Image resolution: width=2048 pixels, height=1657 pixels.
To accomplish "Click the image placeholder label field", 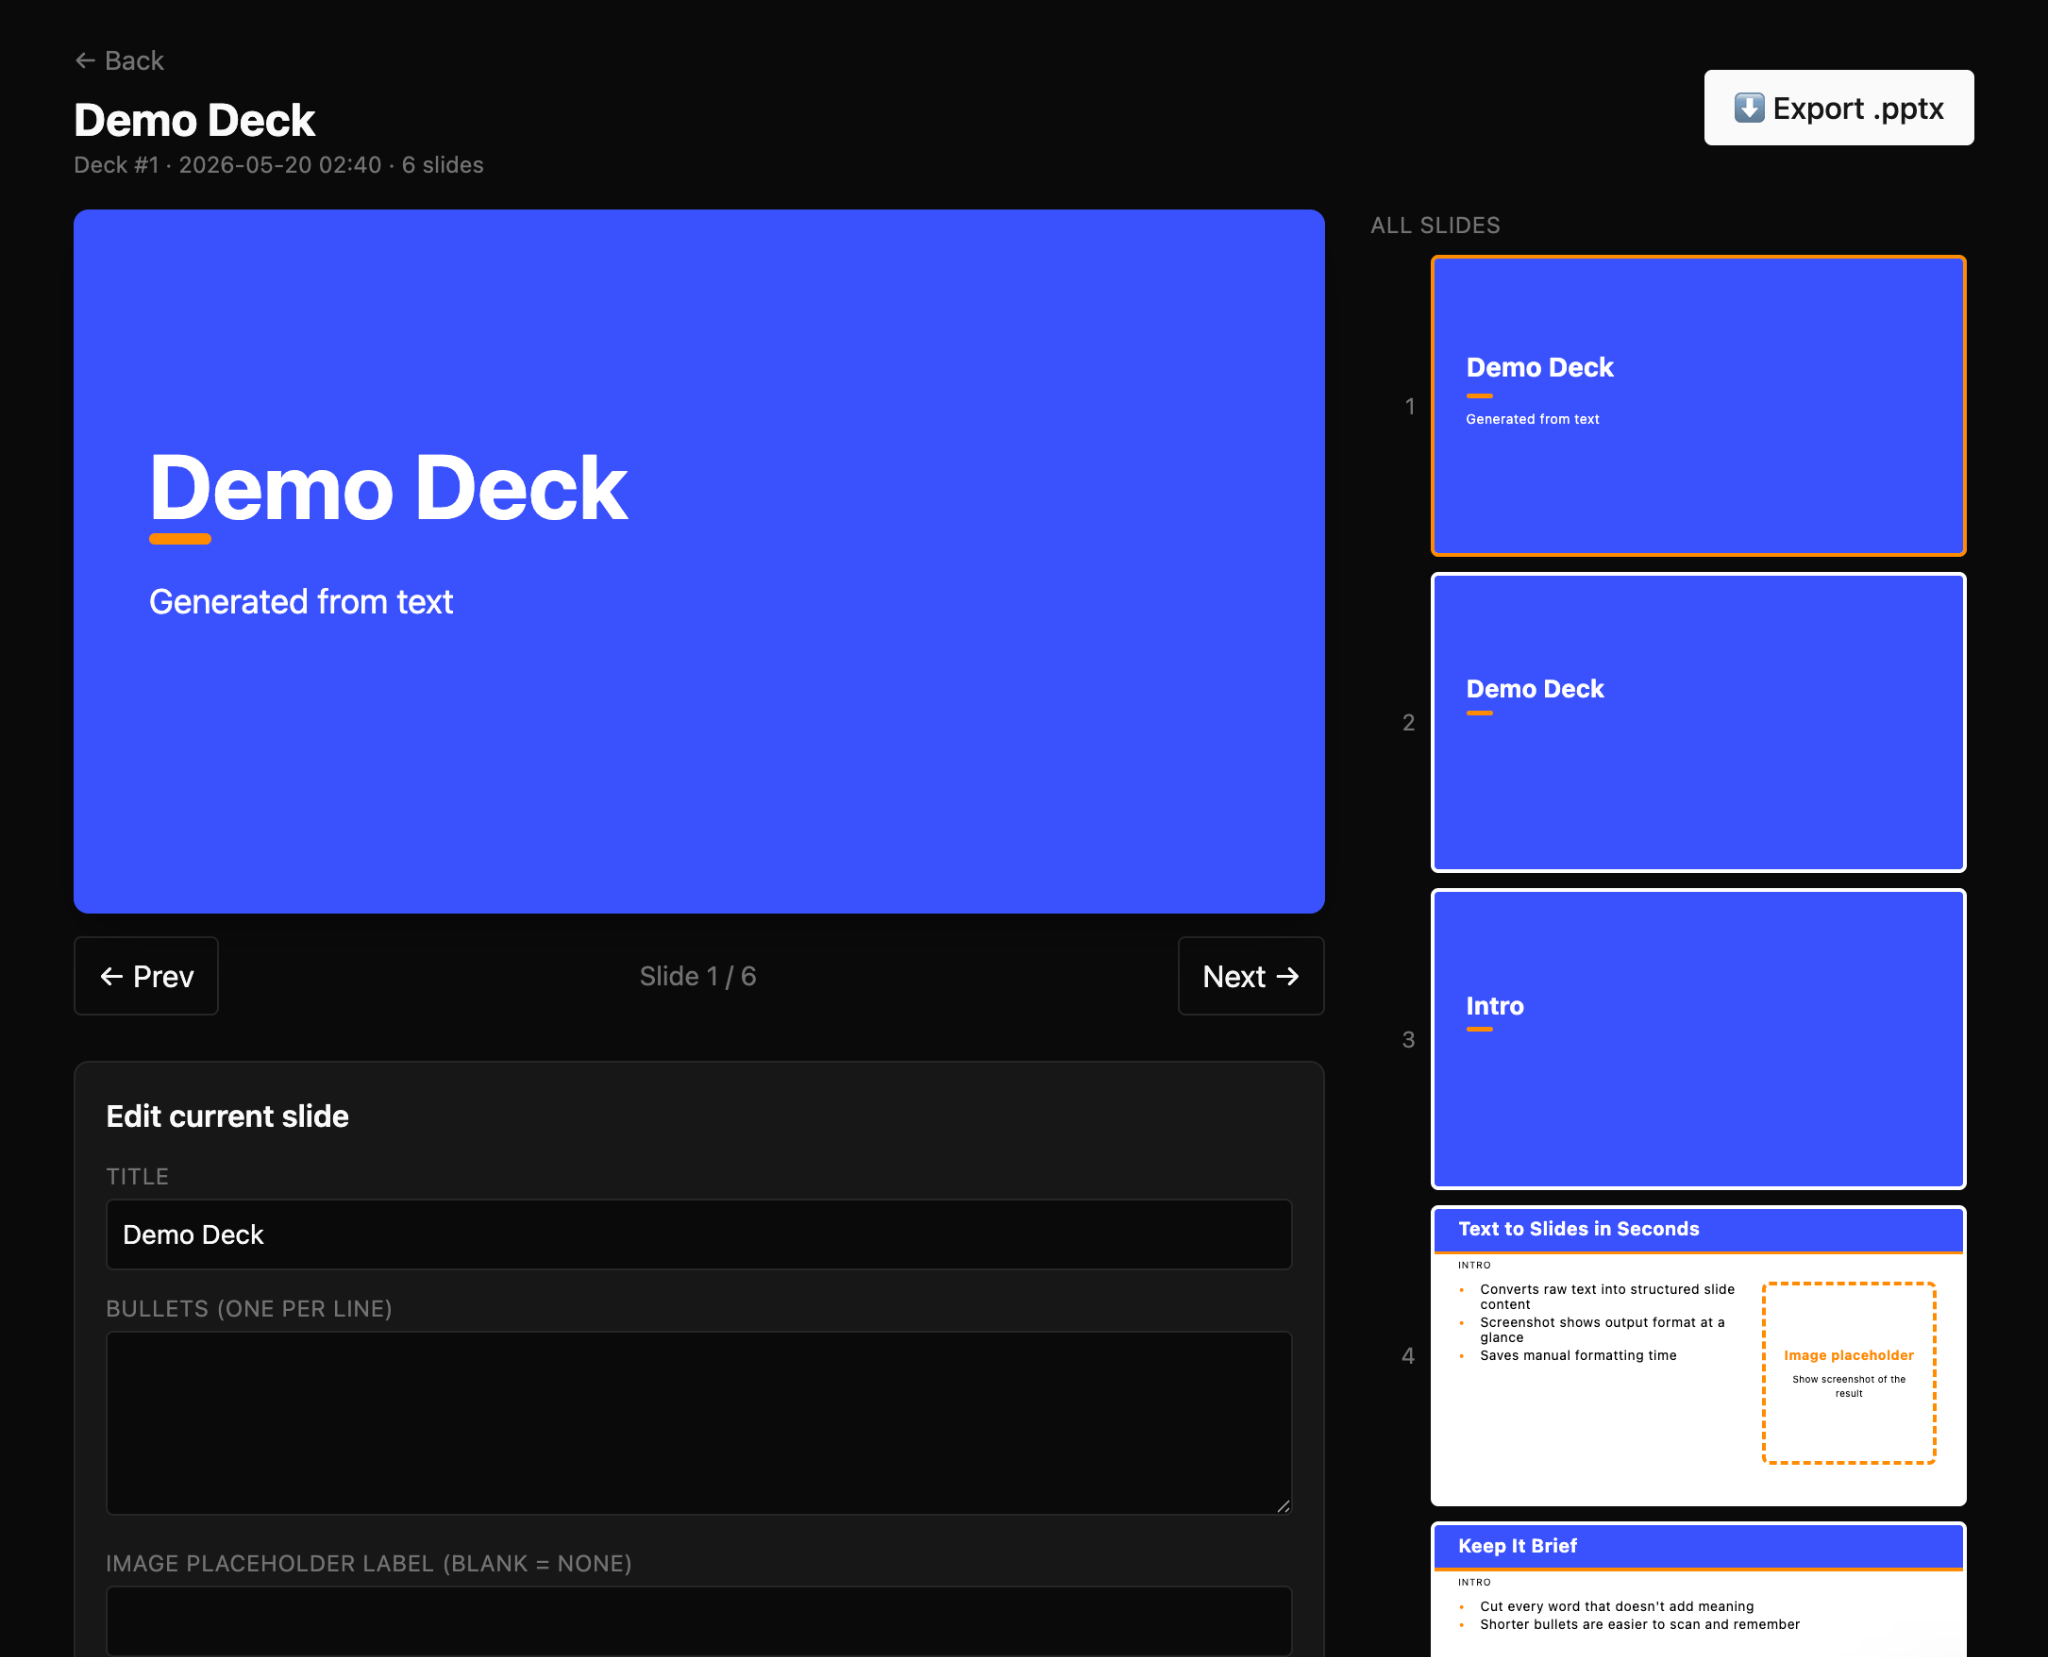I will pos(699,1621).
